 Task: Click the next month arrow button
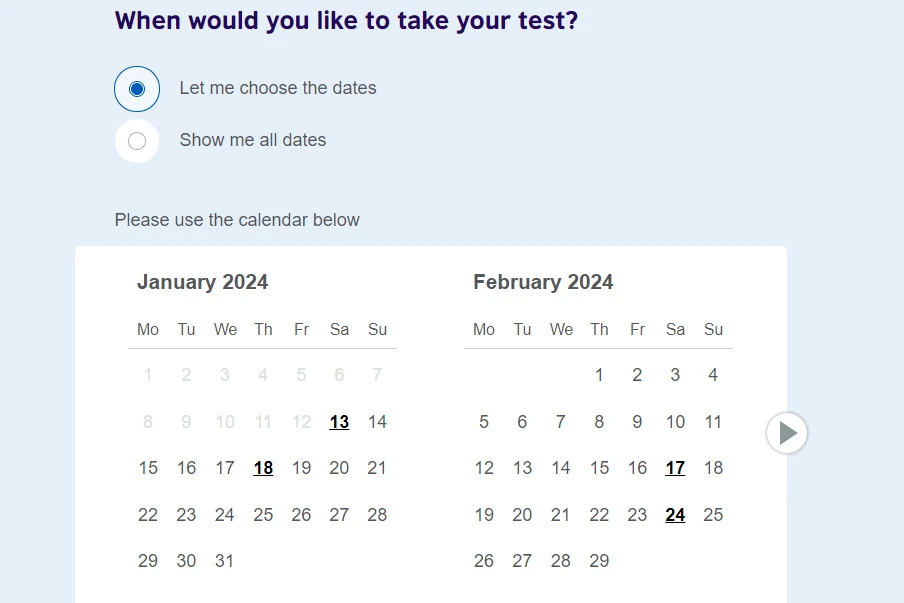coord(787,432)
